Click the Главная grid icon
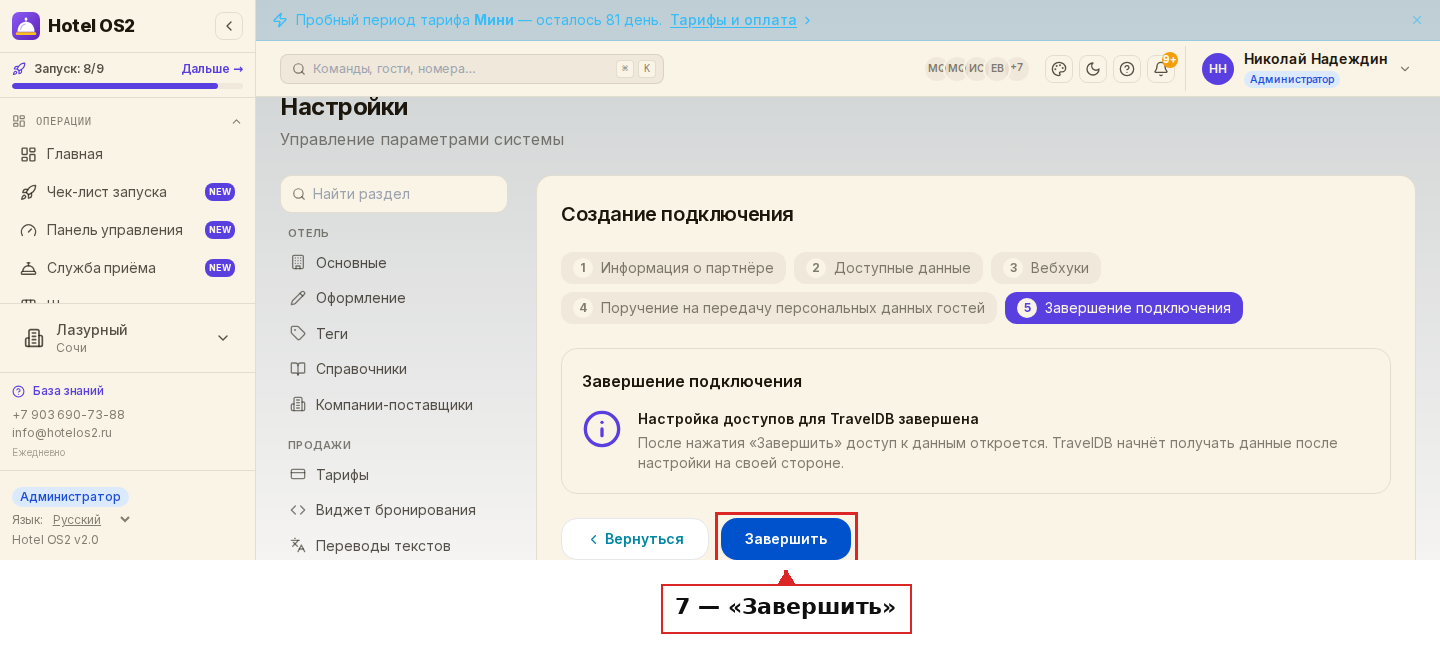 point(28,154)
